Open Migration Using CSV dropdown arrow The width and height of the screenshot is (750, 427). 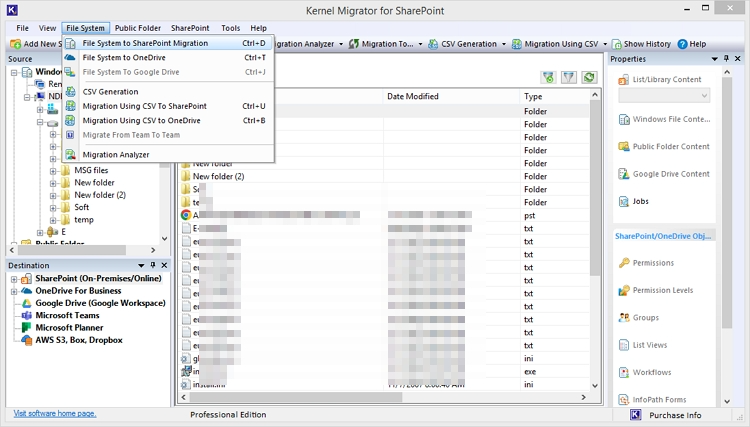tap(605, 44)
